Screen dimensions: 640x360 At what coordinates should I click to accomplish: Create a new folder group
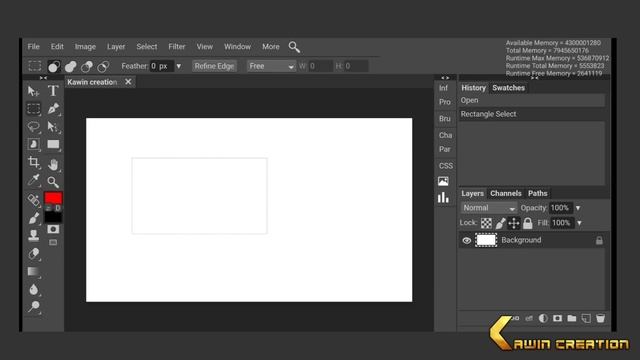click(572, 318)
